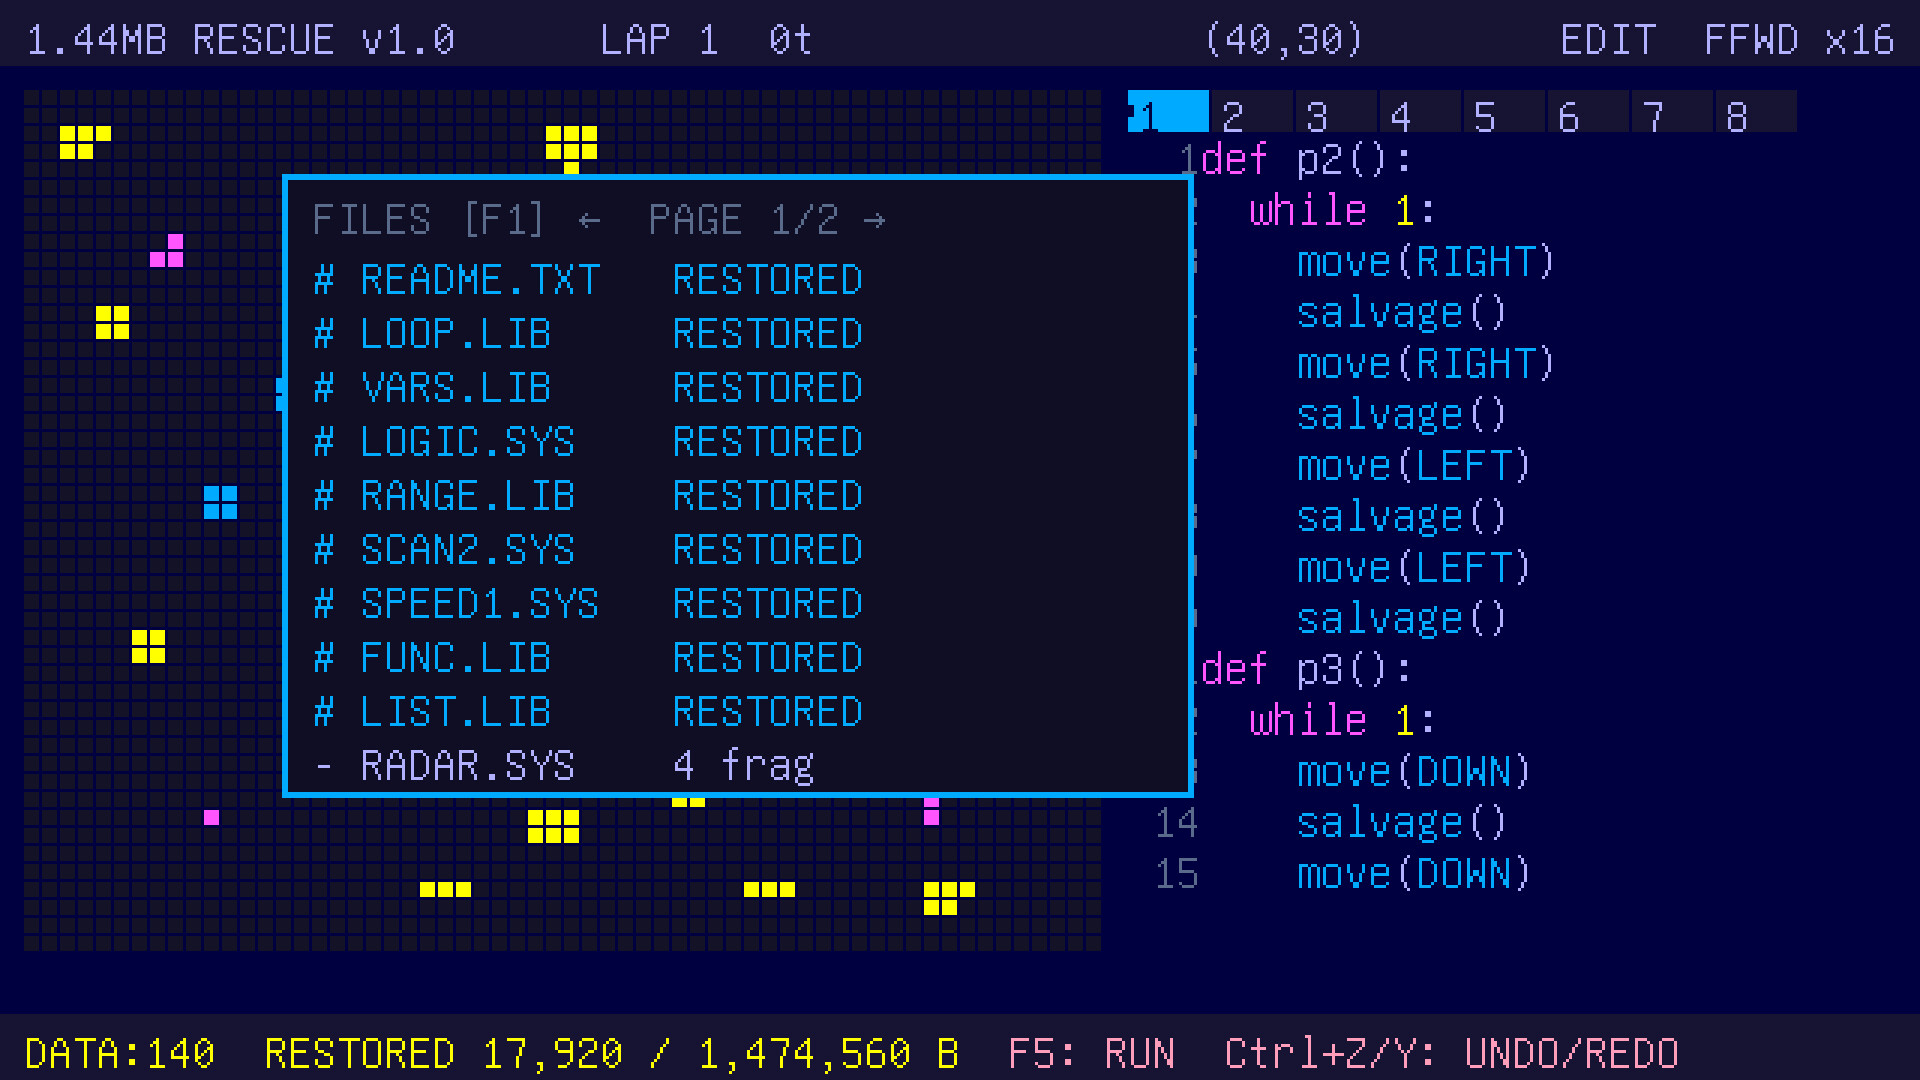Switch to code tab 3
1920x1080 pixels.
tap(1336, 112)
